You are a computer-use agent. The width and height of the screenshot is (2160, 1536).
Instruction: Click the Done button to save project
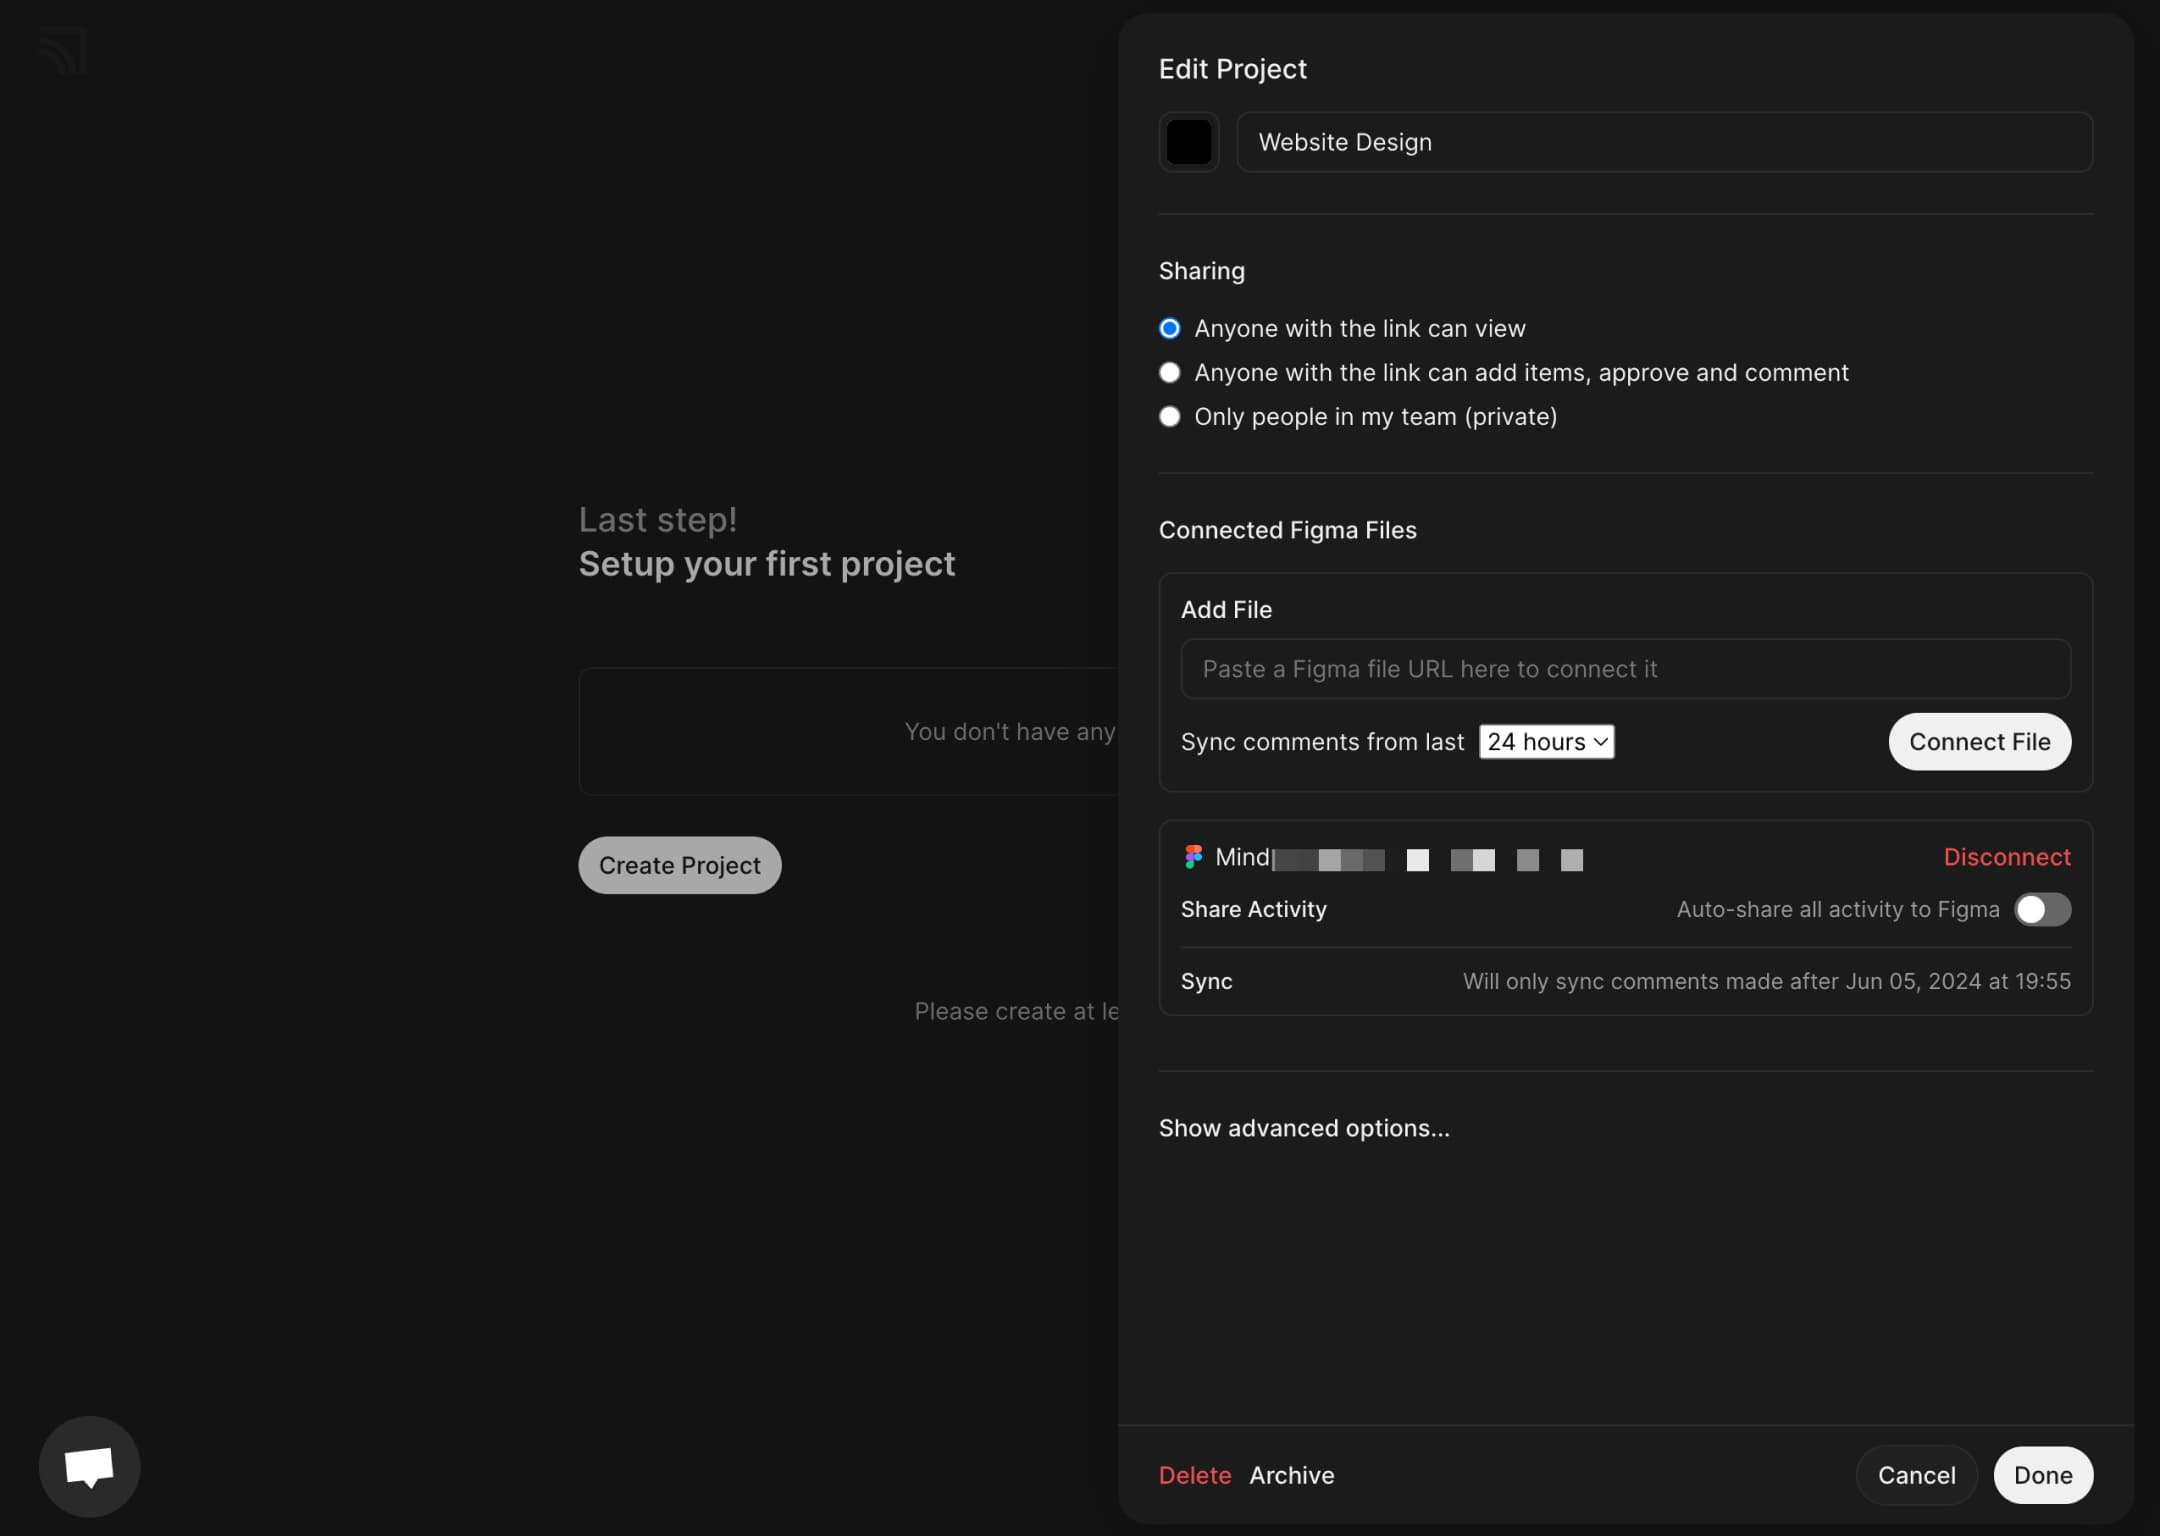tap(2042, 1474)
